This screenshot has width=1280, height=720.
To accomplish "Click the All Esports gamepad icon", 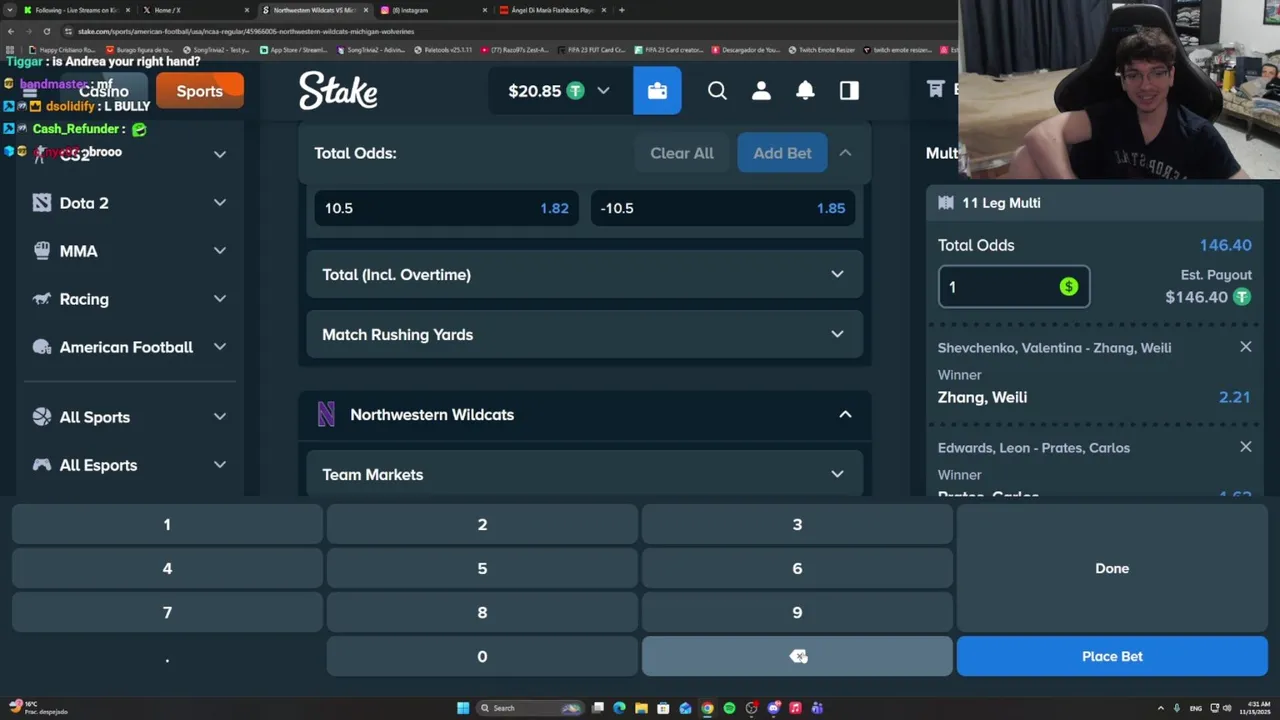I will (x=42, y=465).
